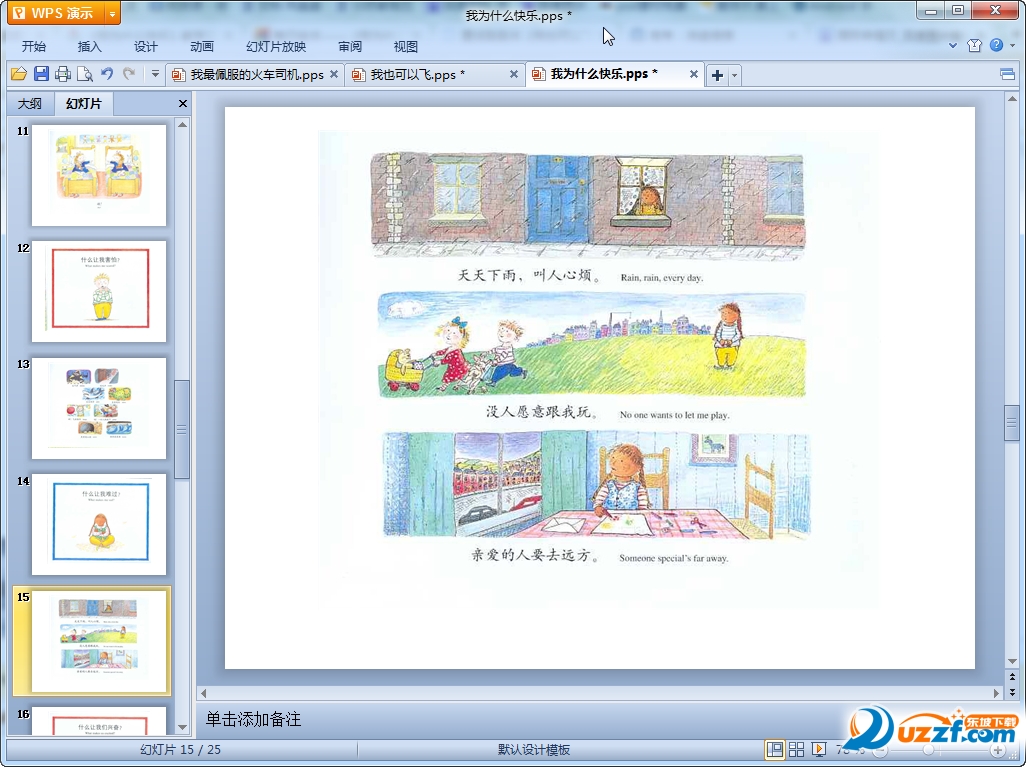The height and width of the screenshot is (767, 1026).
Task: Create a new document tab with the plus button
Action: click(x=717, y=75)
